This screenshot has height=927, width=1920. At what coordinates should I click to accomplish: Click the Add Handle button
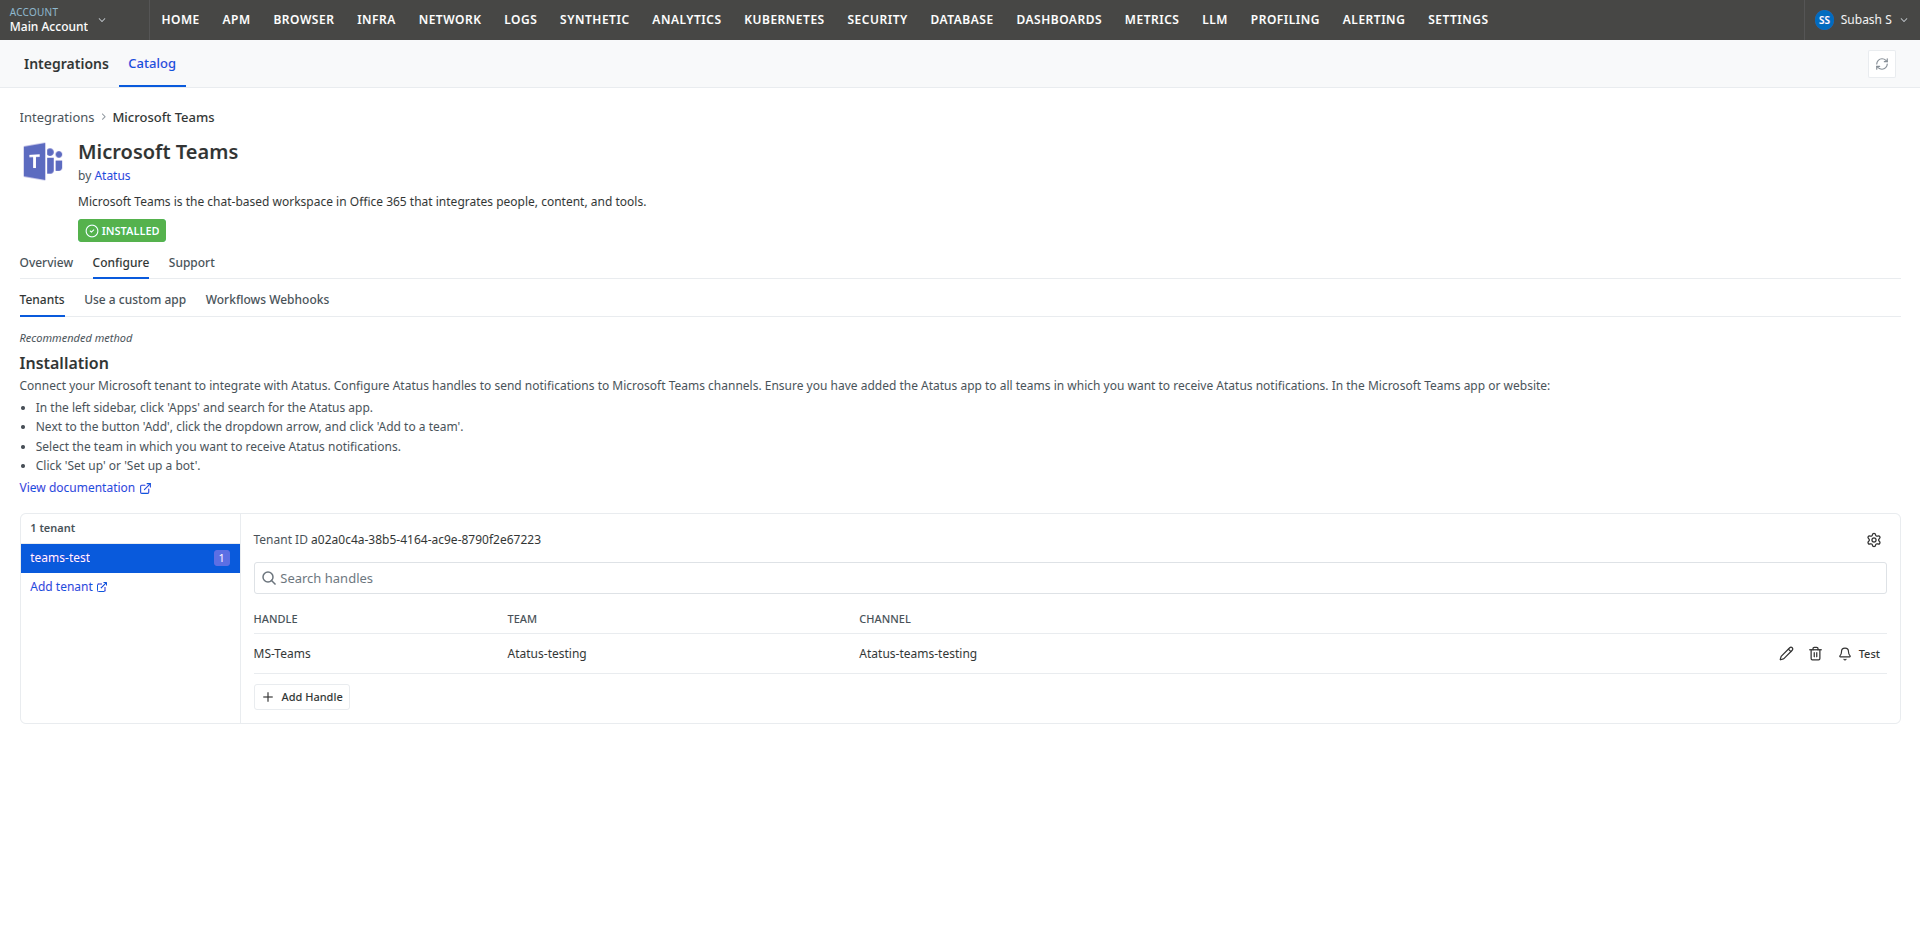pos(302,697)
